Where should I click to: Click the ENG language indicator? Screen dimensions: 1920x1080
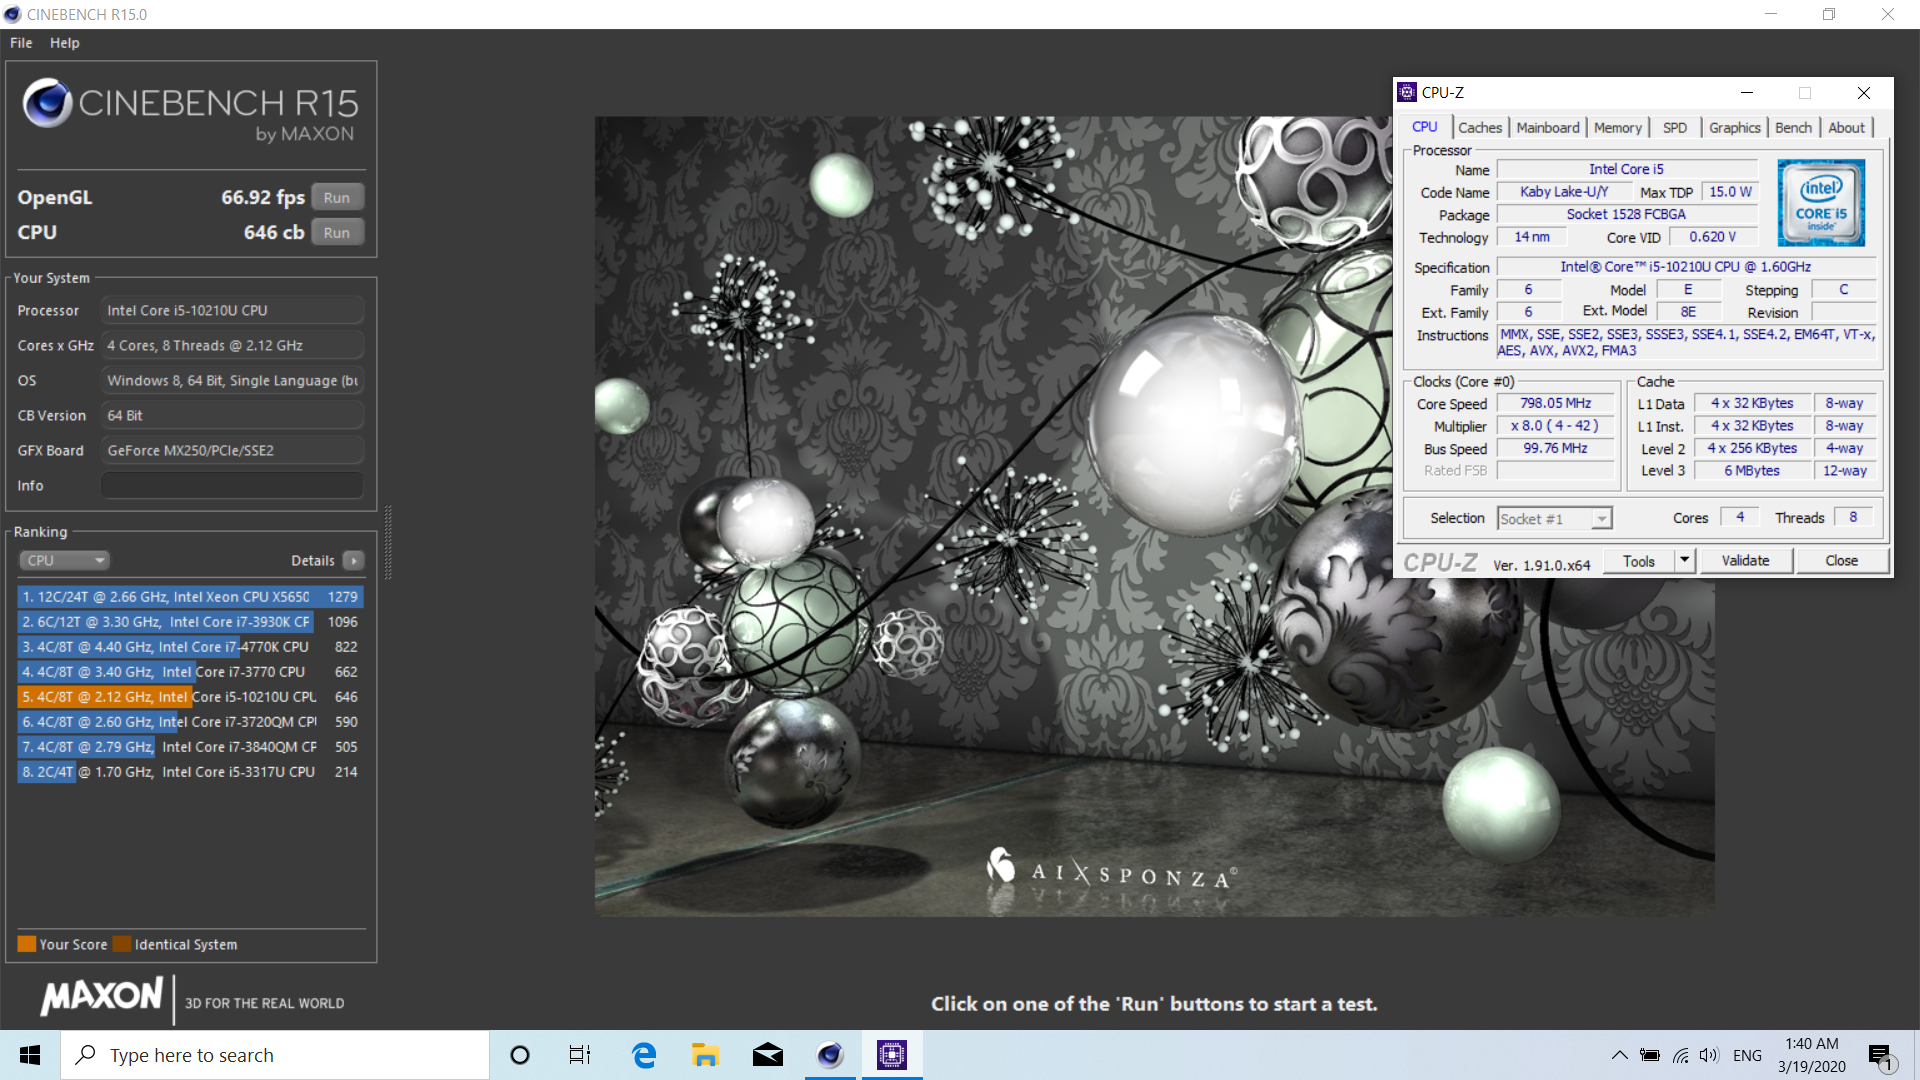(1747, 1055)
